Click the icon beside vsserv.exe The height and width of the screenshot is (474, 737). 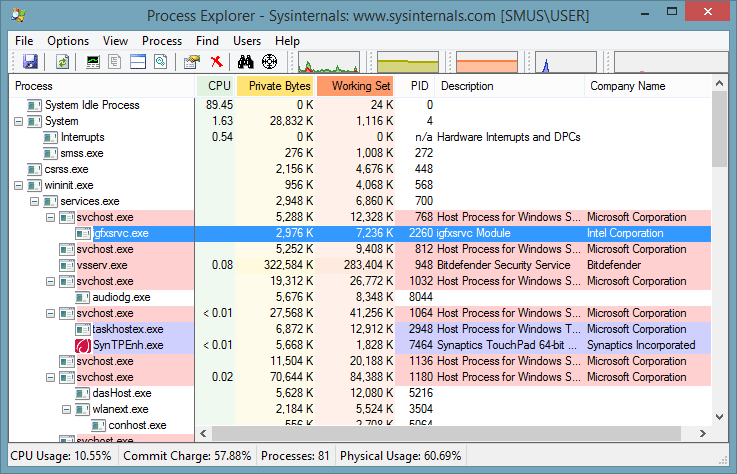[67, 265]
